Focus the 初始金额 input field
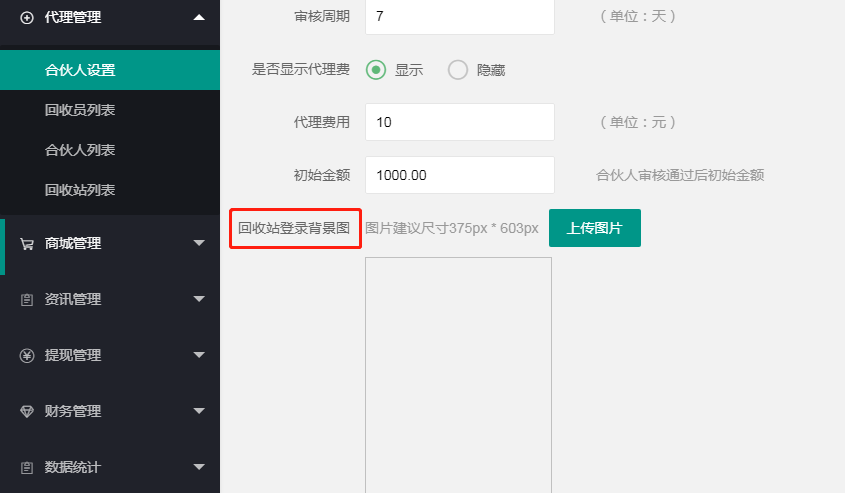845x493 pixels. click(460, 175)
